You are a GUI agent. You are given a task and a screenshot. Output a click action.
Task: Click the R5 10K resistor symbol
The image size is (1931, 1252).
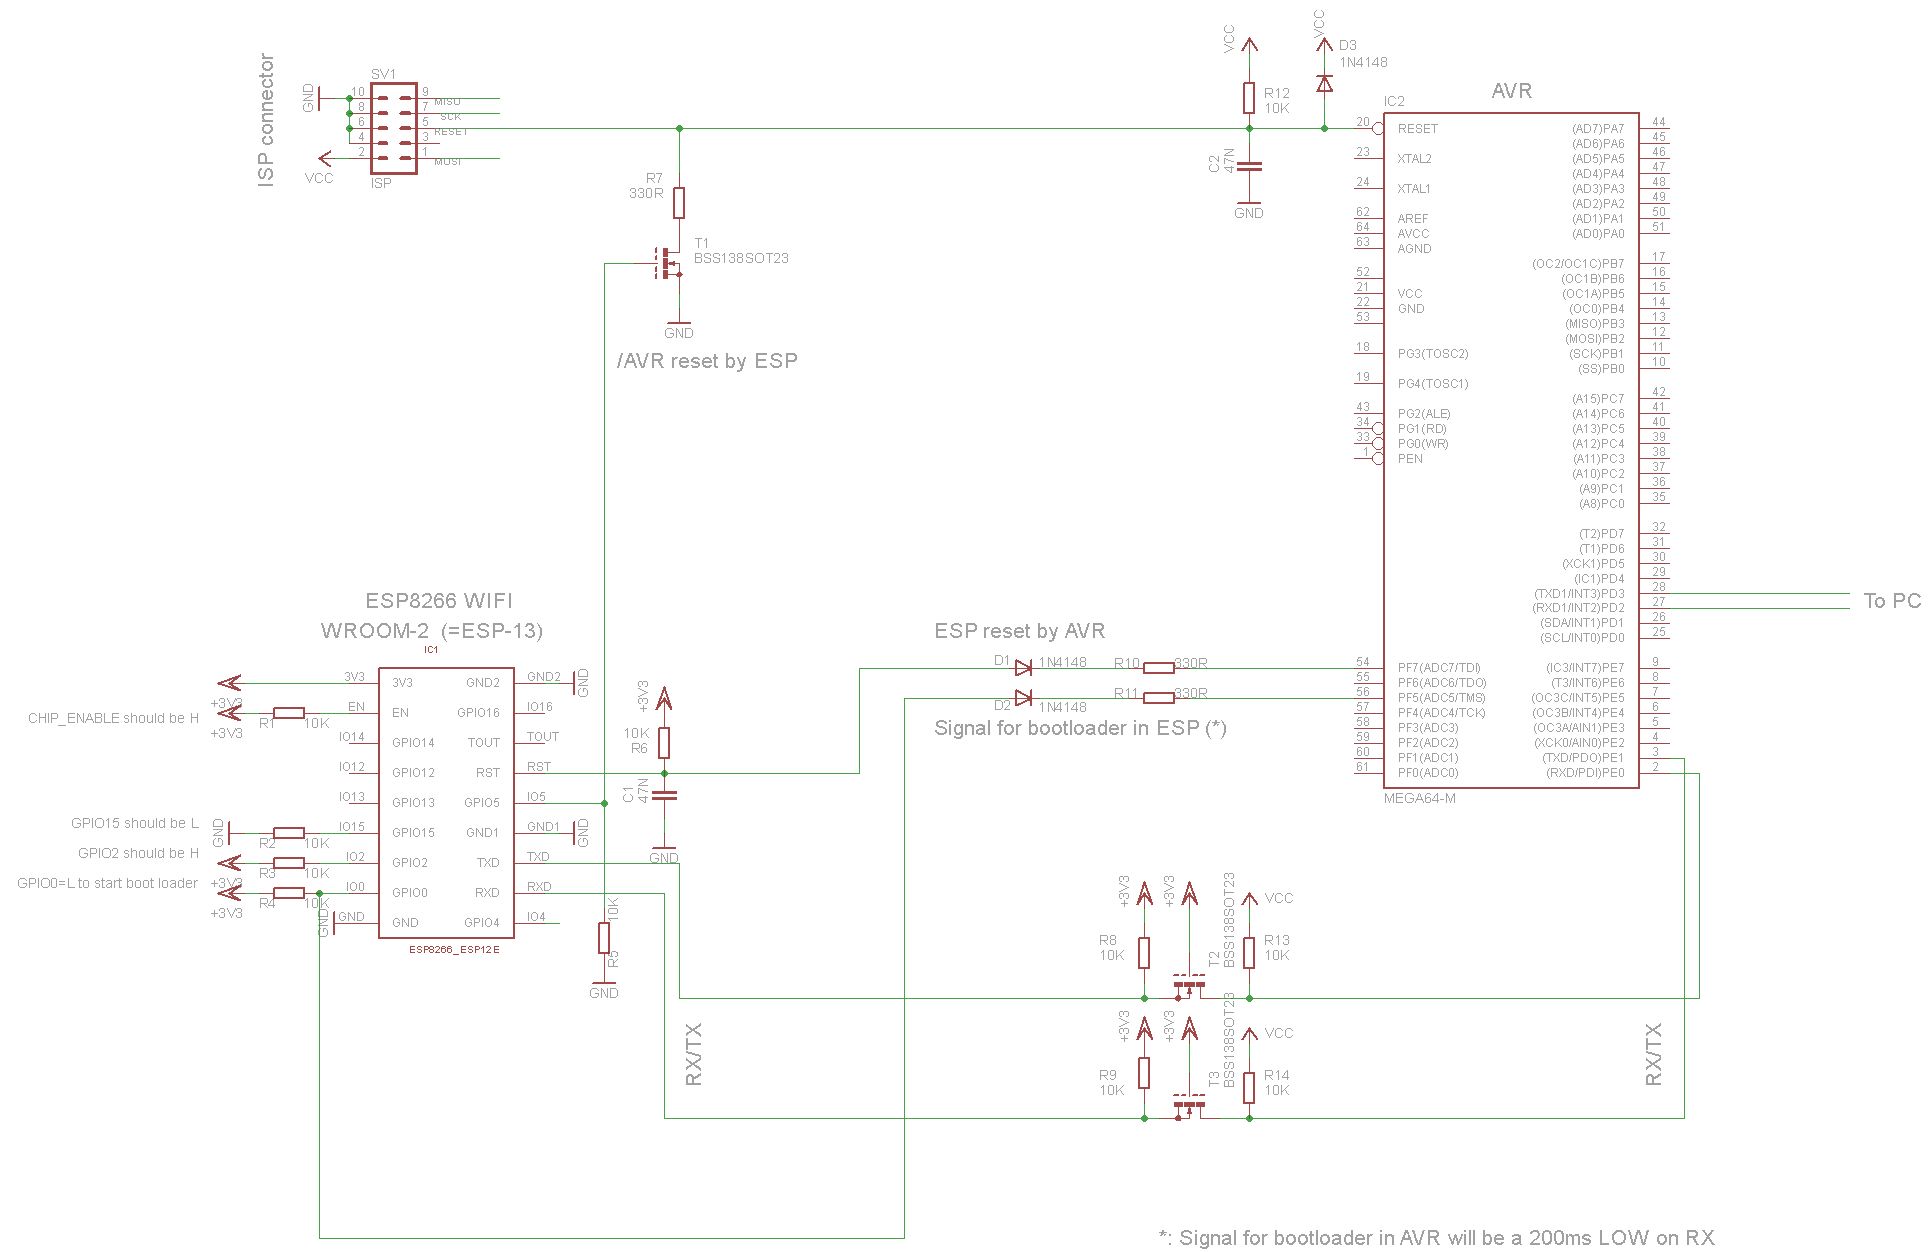point(604,938)
